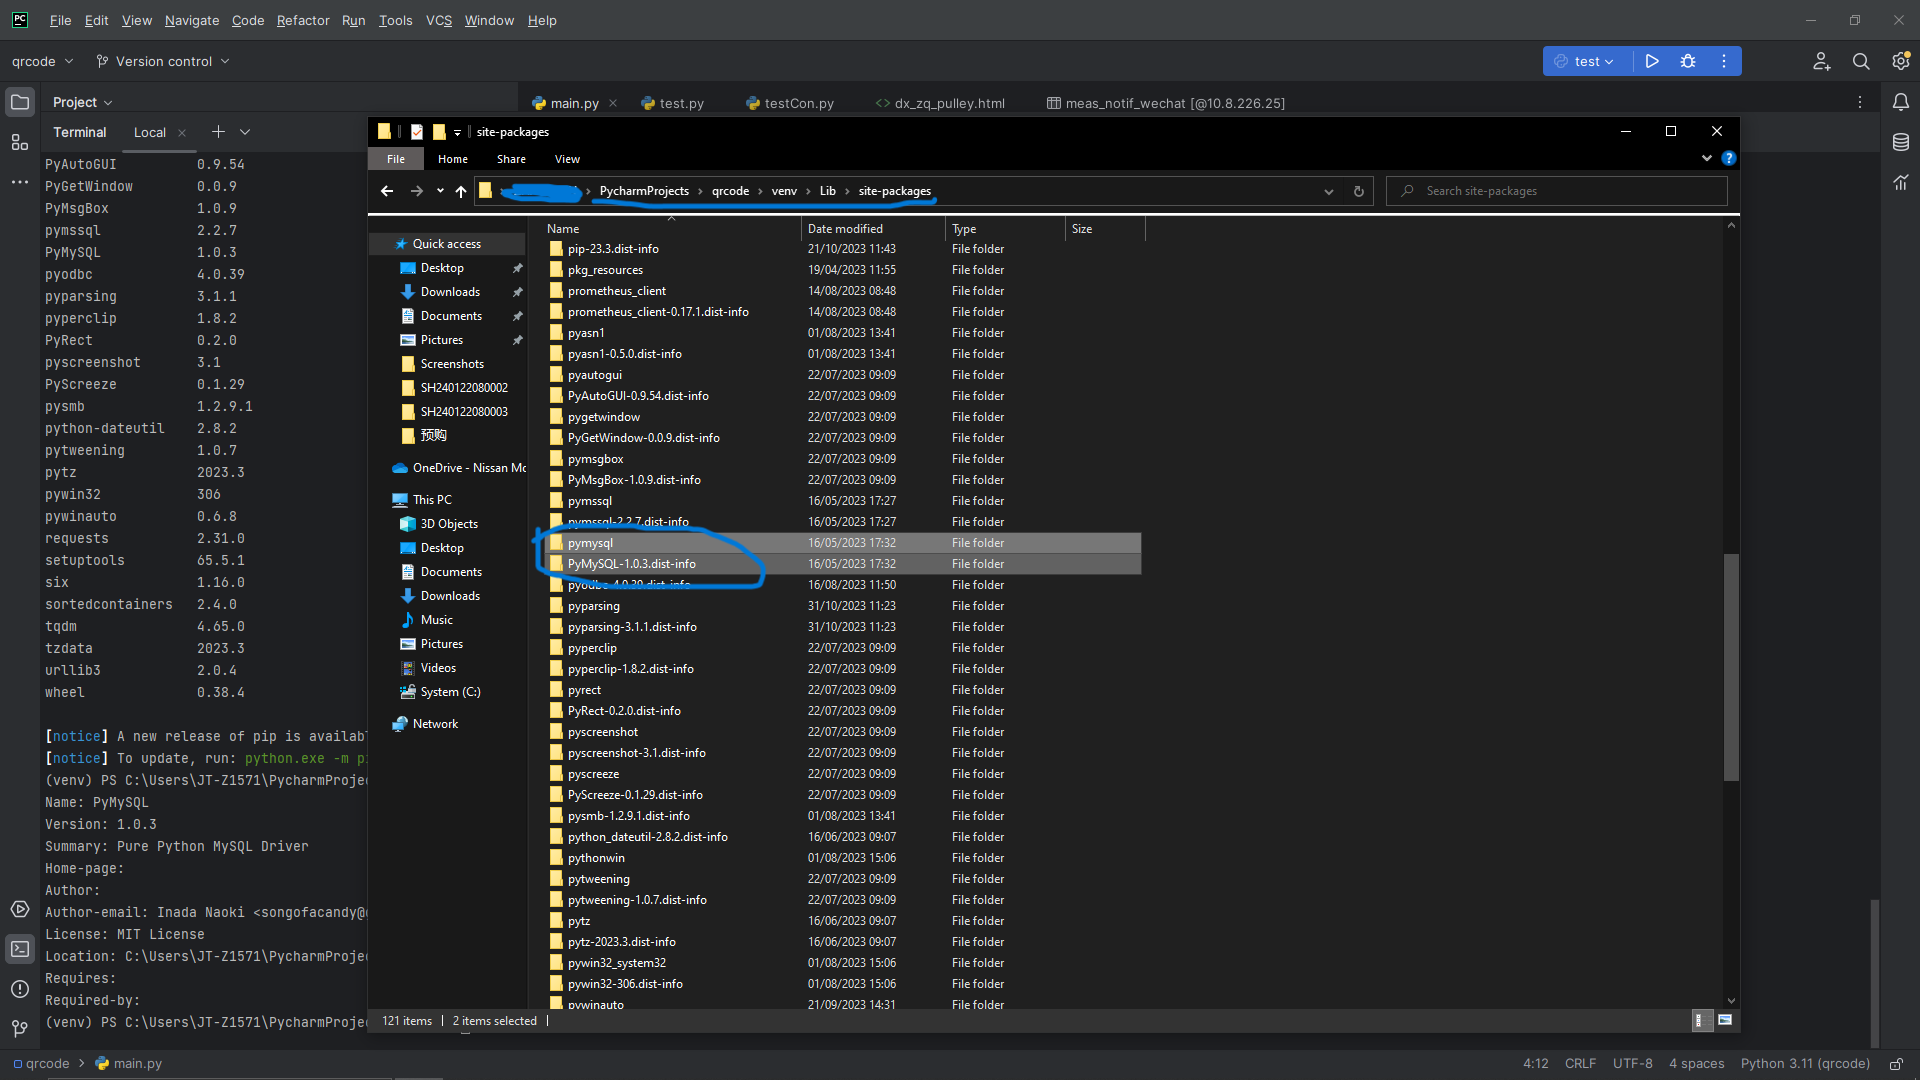Debug the test configuration

tap(1688, 61)
